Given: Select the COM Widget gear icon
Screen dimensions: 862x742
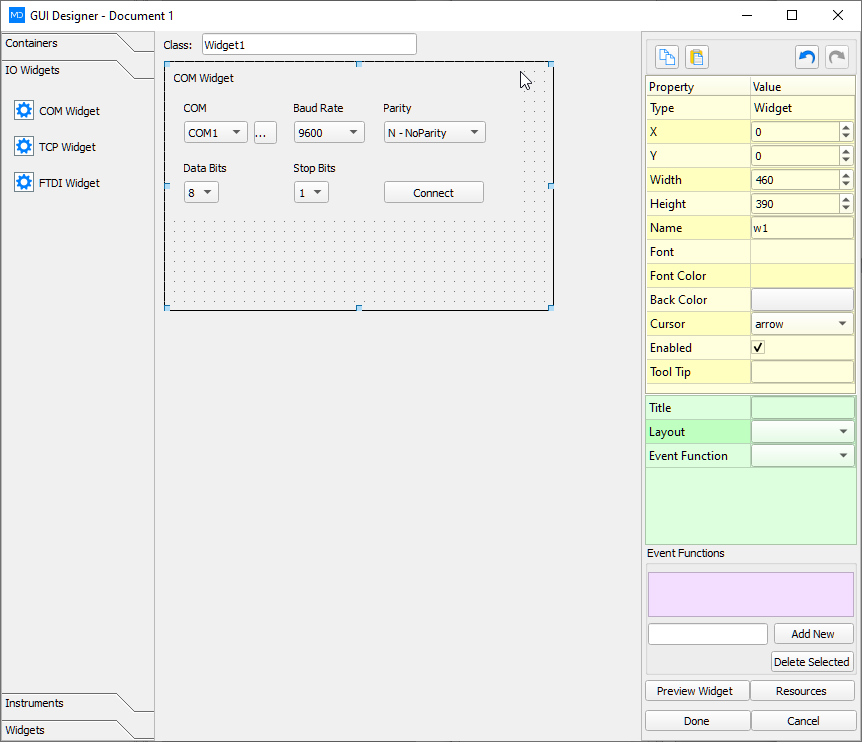Looking at the screenshot, I should pyautogui.click(x=24, y=111).
